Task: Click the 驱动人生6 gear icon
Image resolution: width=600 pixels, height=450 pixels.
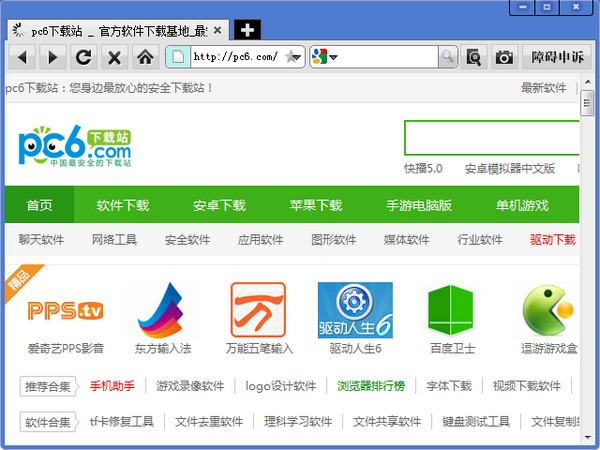Action: click(x=355, y=310)
